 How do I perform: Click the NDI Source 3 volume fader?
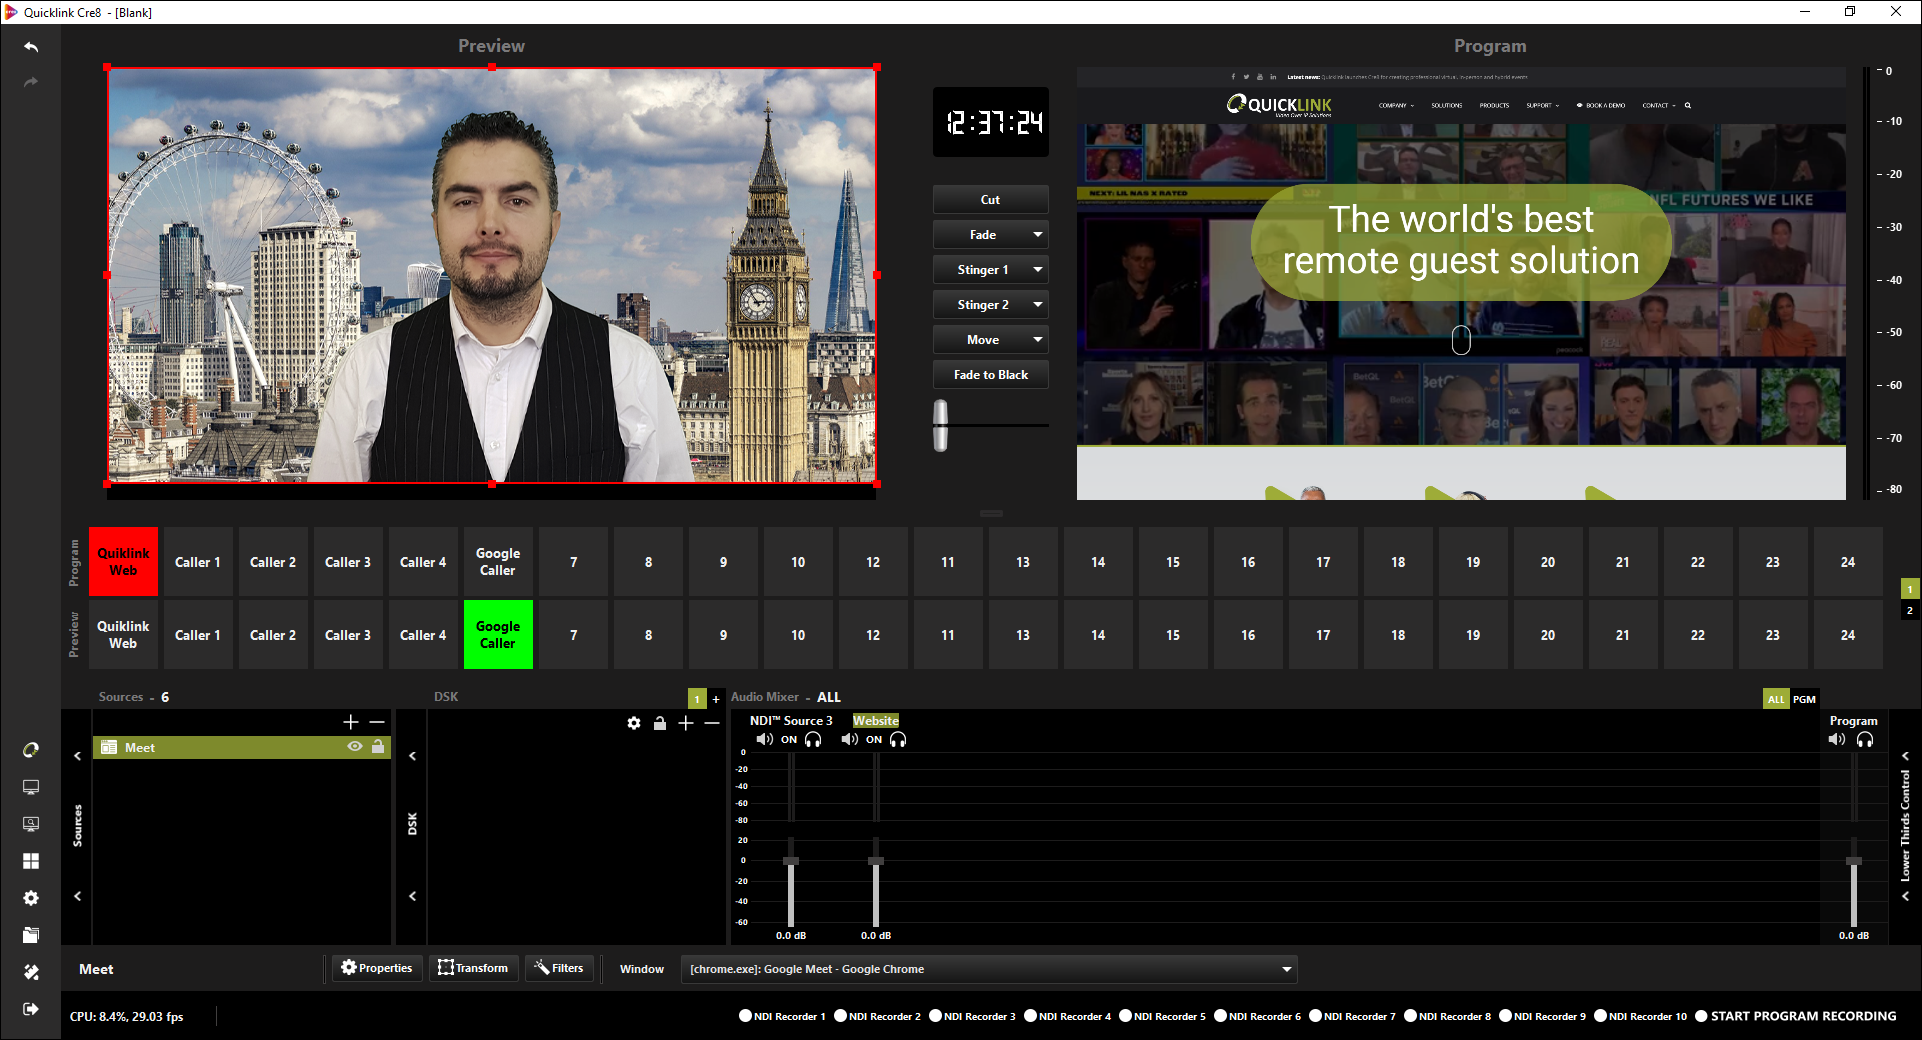[x=791, y=861]
